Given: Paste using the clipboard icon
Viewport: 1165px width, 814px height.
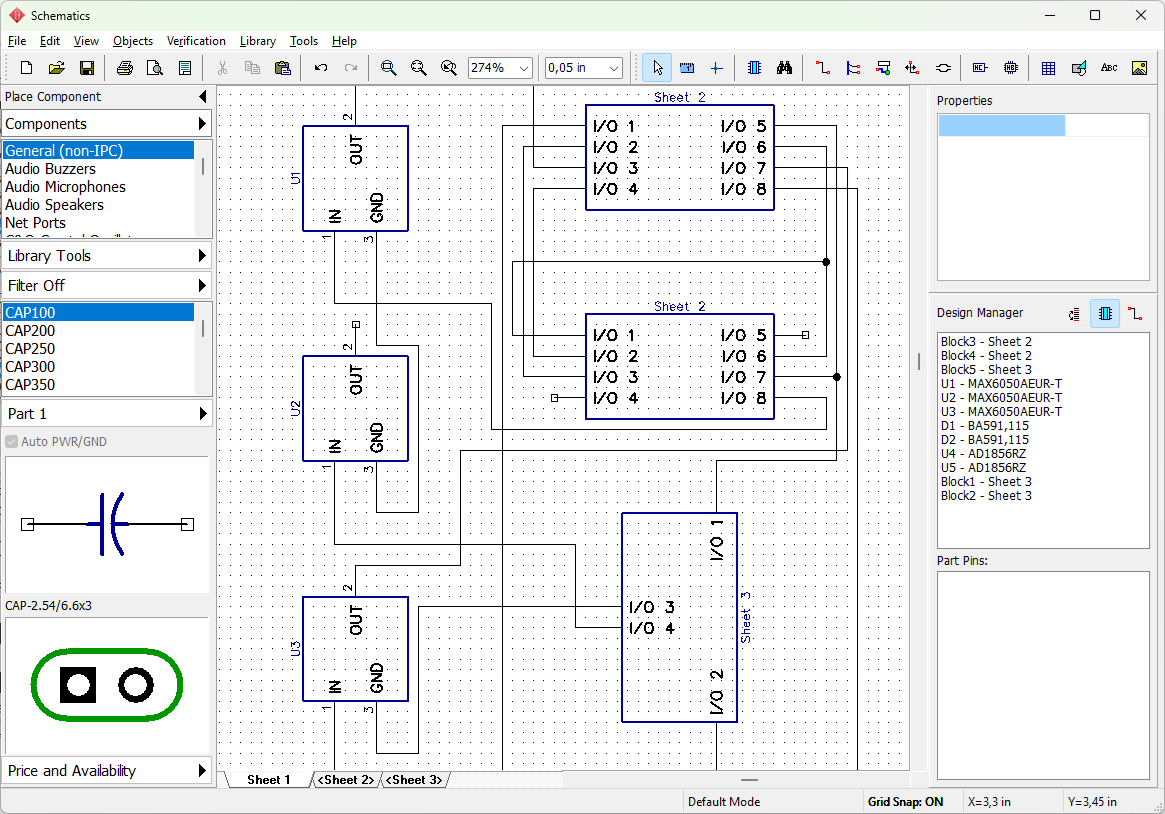Looking at the screenshot, I should tap(282, 68).
